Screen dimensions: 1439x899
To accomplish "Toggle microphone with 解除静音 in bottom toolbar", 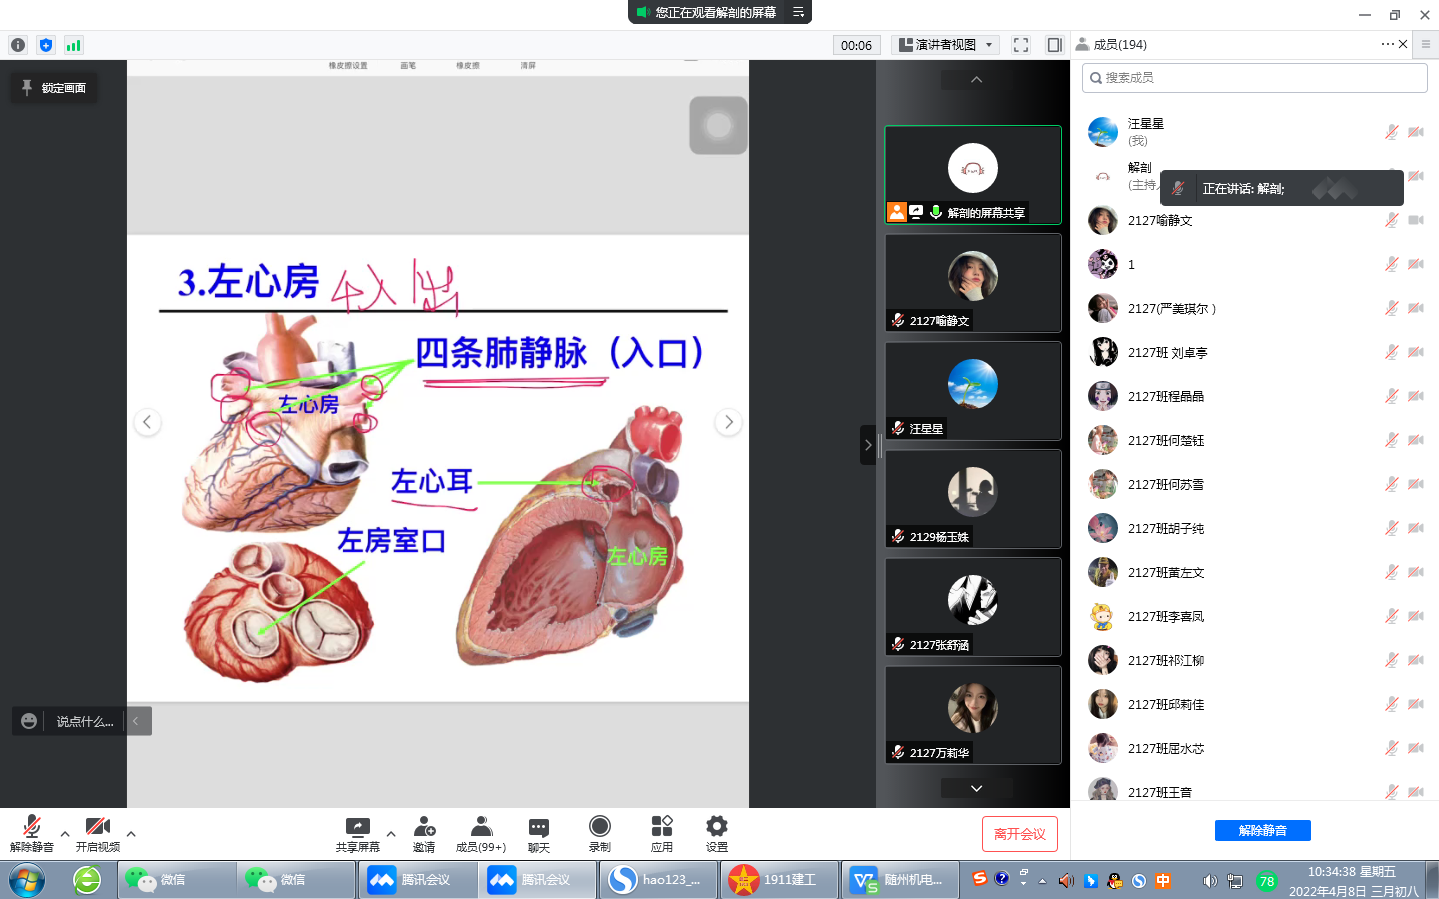I will point(32,832).
